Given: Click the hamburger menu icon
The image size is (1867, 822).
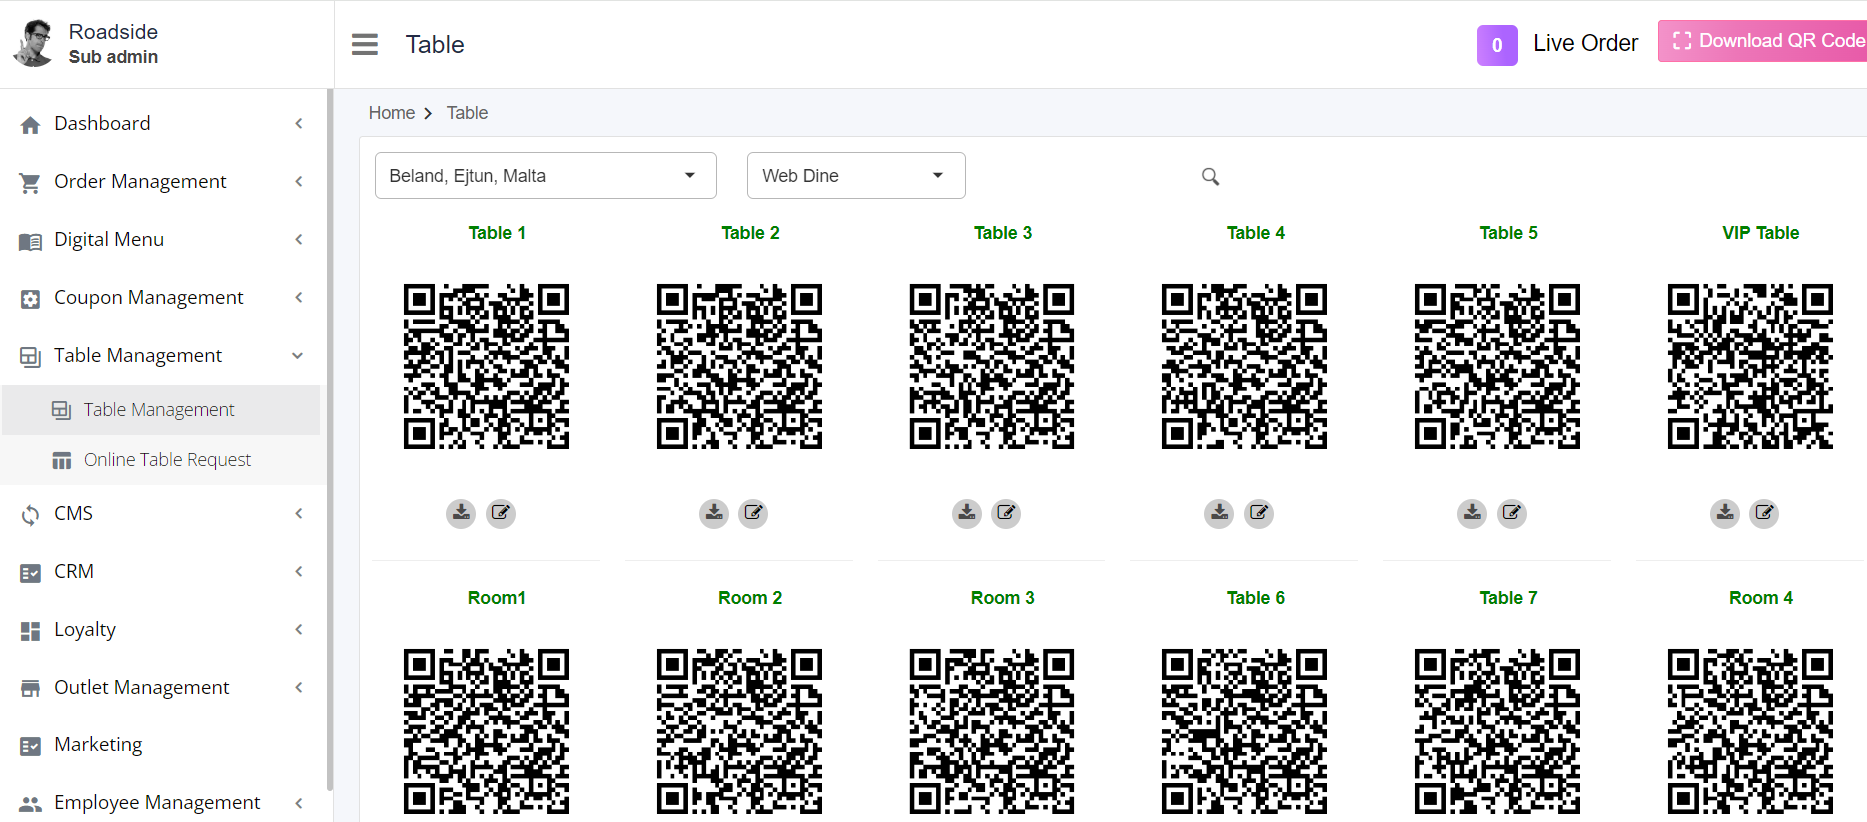Looking at the screenshot, I should coord(365,44).
